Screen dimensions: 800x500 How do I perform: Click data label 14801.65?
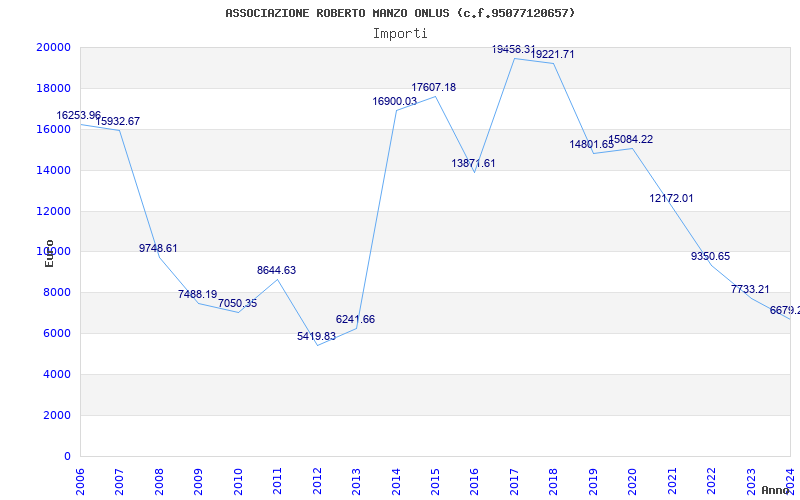coord(592,145)
